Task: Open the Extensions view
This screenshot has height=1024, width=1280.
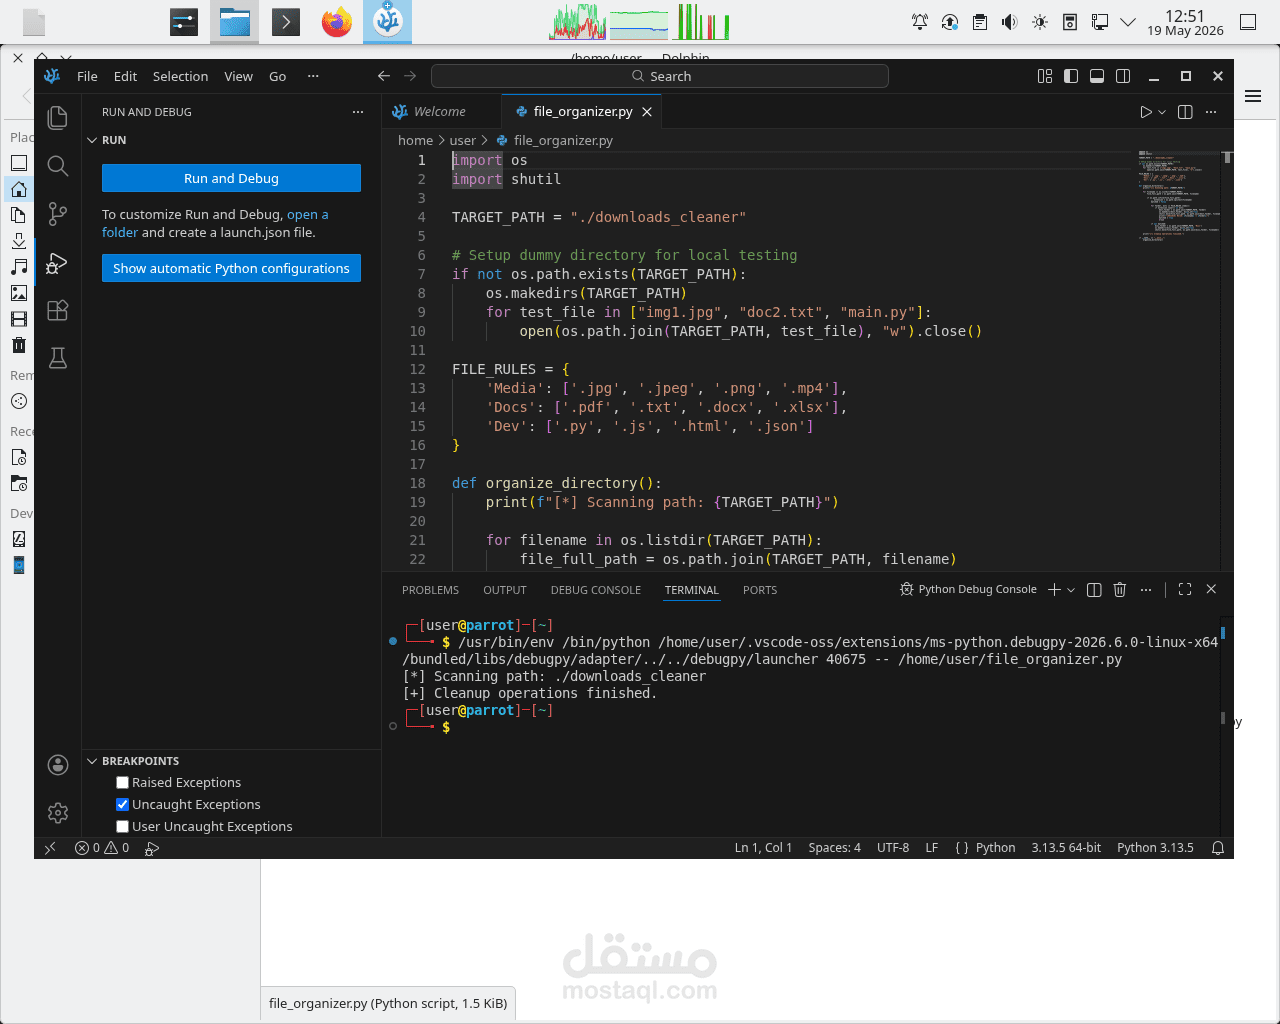Action: click(x=58, y=311)
